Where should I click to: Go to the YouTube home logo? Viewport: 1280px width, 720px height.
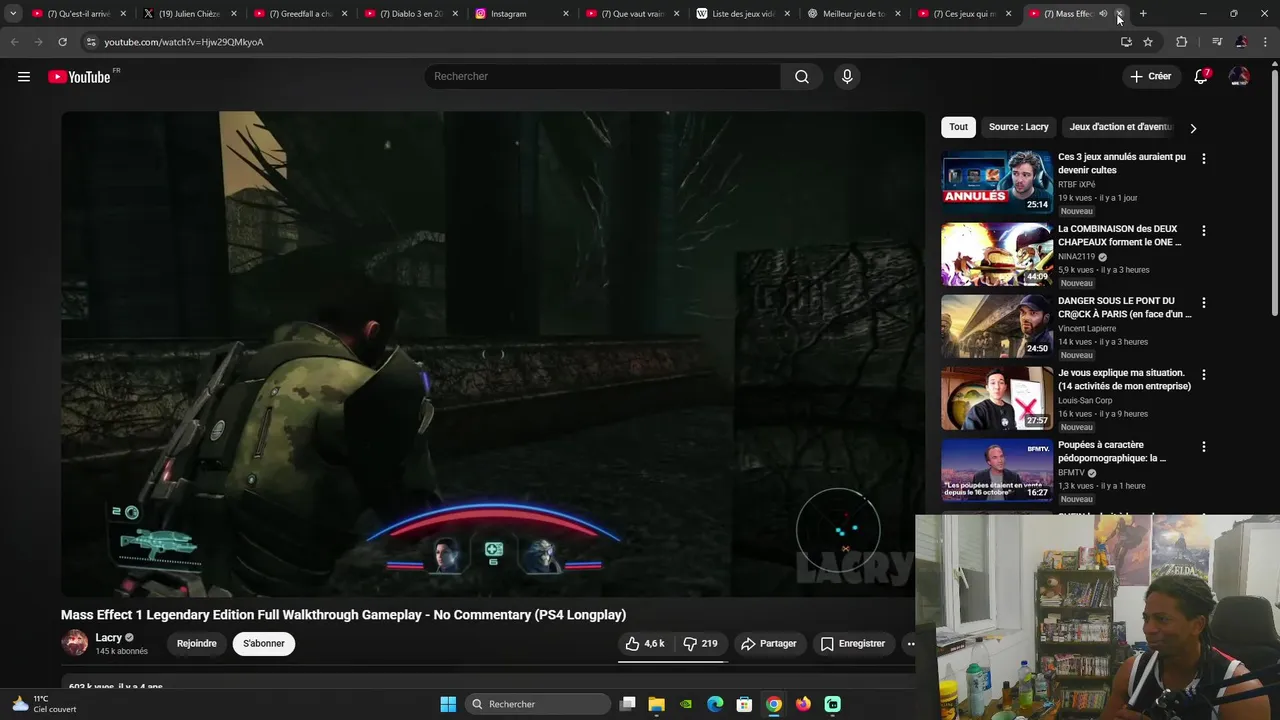(x=79, y=77)
